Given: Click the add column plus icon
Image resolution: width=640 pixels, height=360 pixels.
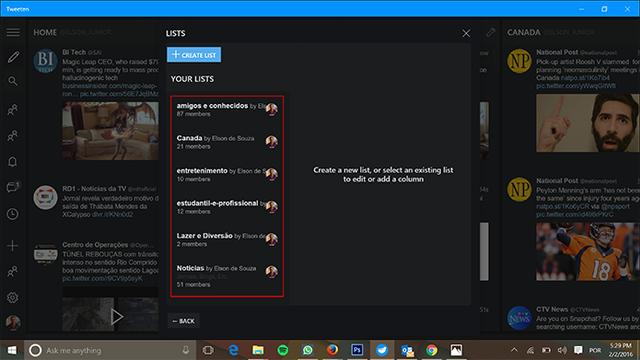Looking at the screenshot, I should [x=13, y=246].
